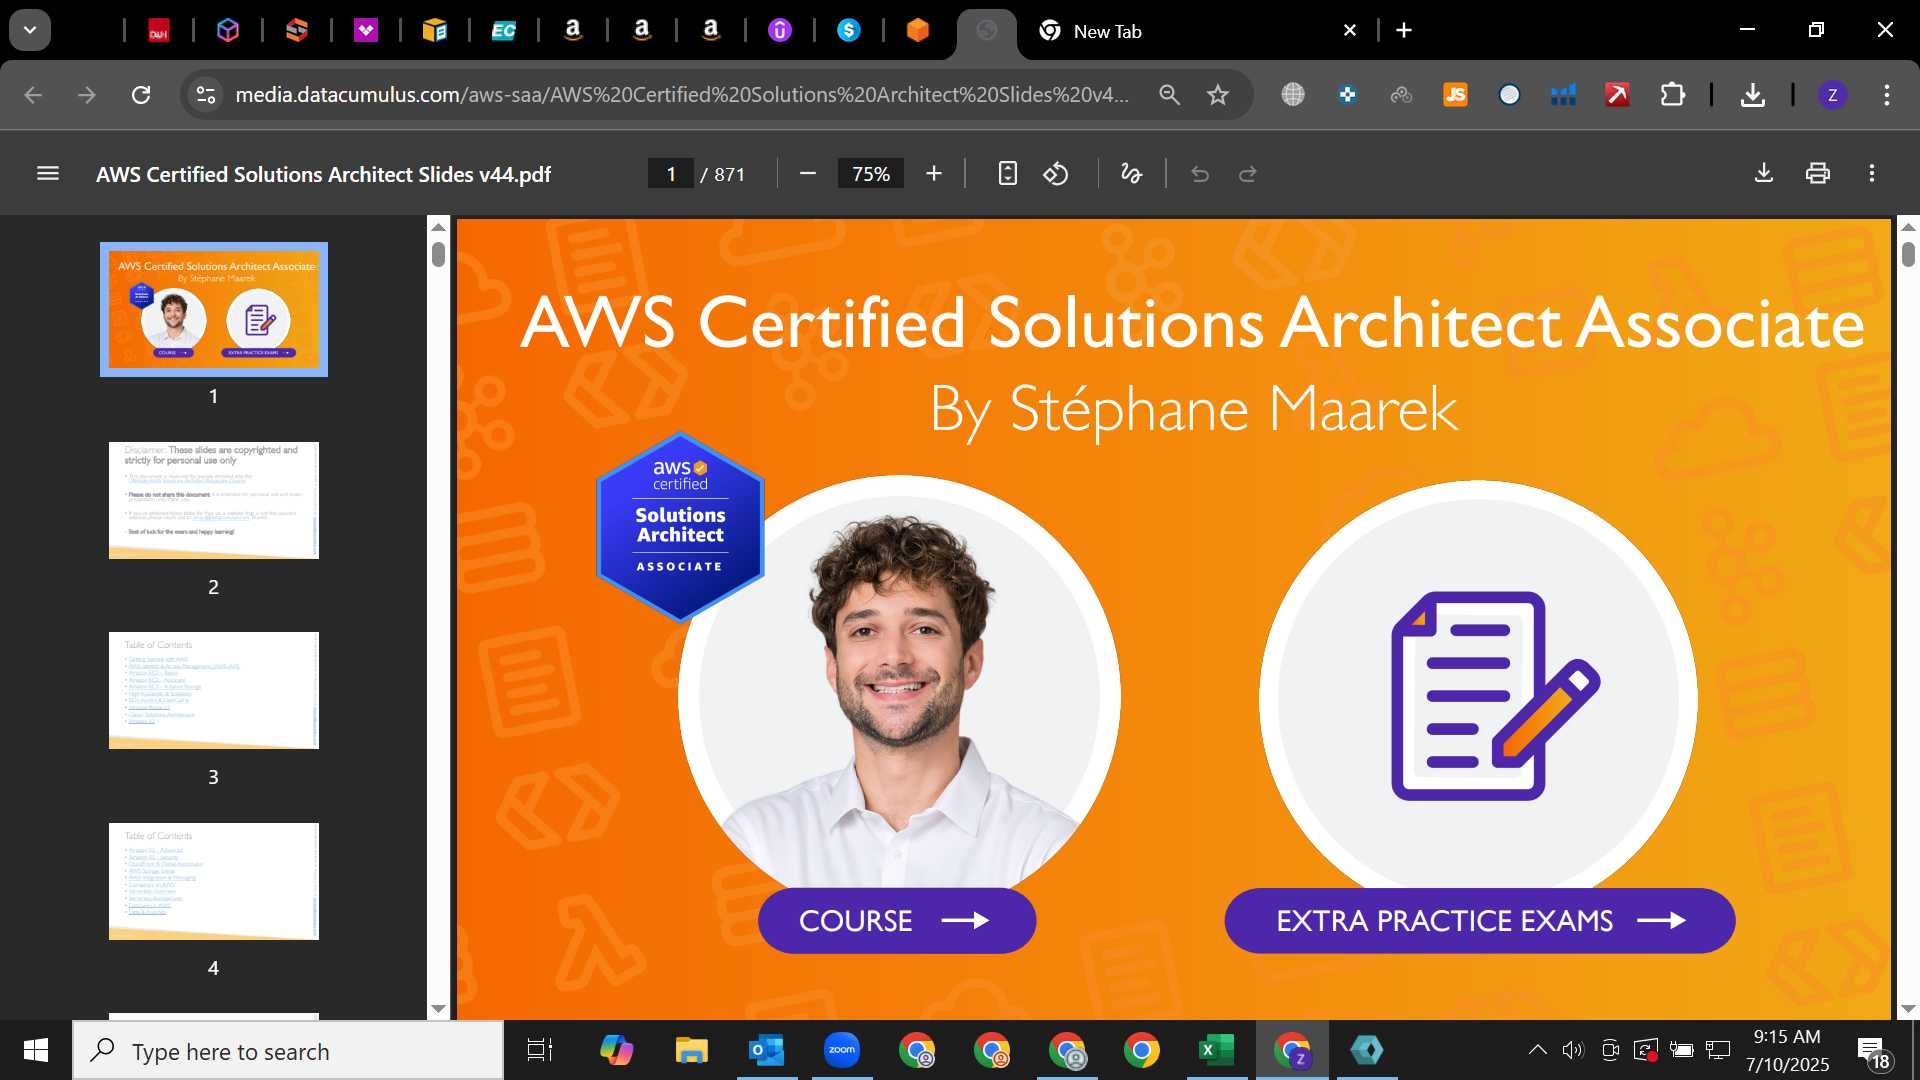Viewport: 1920px width, 1080px height.
Task: Click thumbnail panel scroll down arrow
Action: pos(438,1009)
